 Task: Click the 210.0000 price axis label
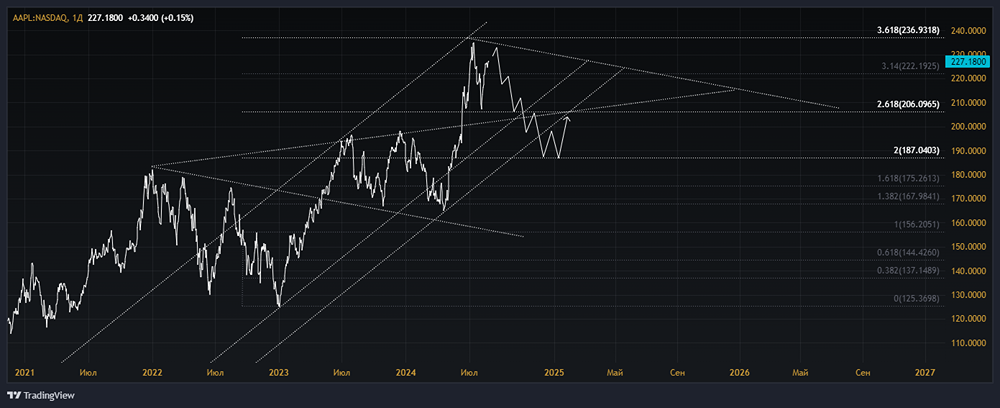[x=967, y=103]
